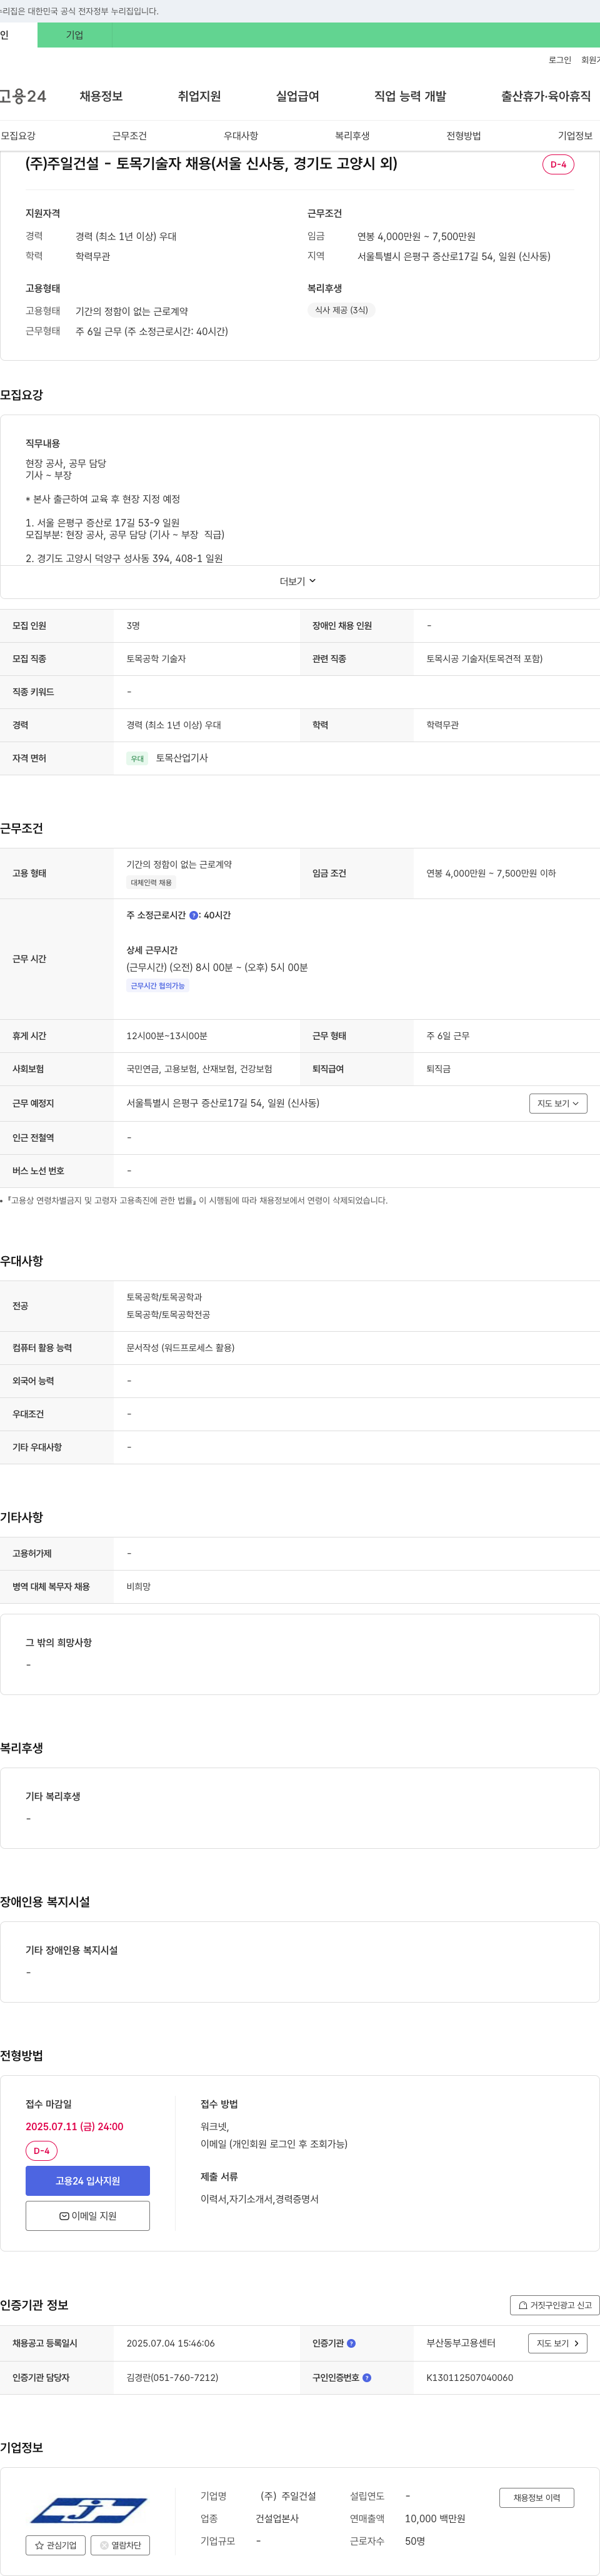This screenshot has height=2576, width=600.
Task: Click the 우대 badge beside 토목산업기사
Action: point(137,759)
